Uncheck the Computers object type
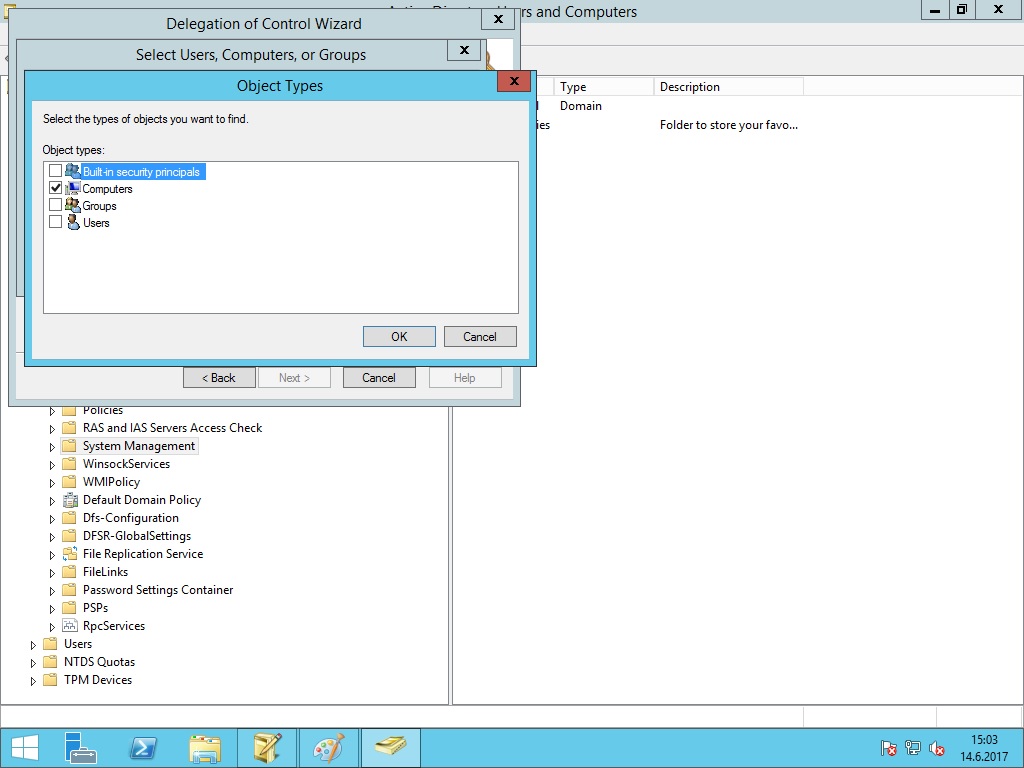 [x=56, y=188]
